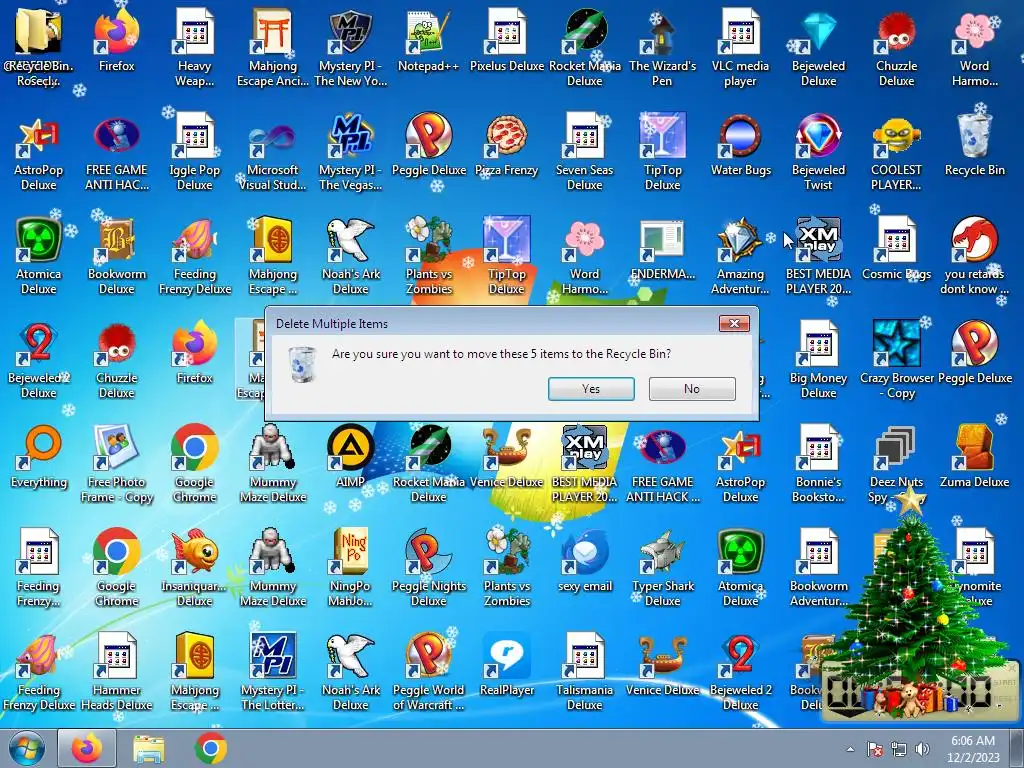This screenshot has width=1024, height=768.
Task: Select the Talismania Deluxe icon
Action: click(x=584, y=671)
